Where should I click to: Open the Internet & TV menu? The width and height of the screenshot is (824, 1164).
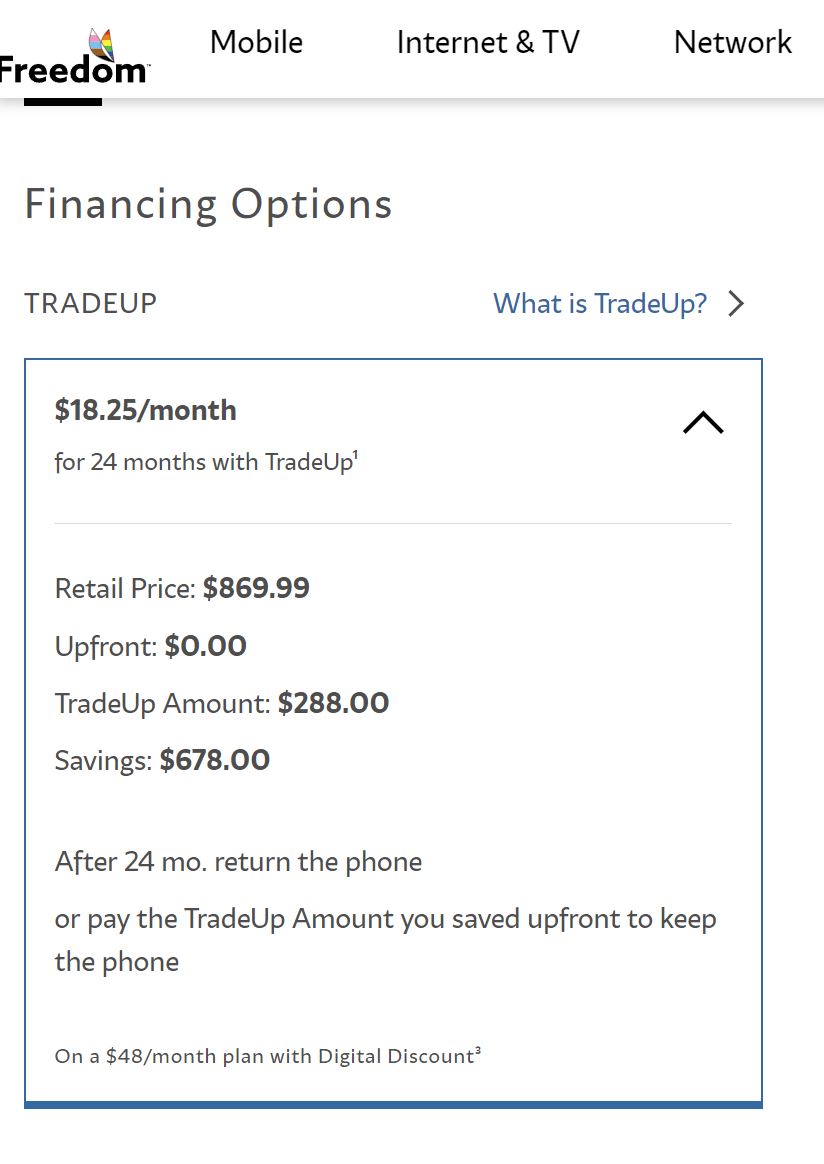[488, 42]
